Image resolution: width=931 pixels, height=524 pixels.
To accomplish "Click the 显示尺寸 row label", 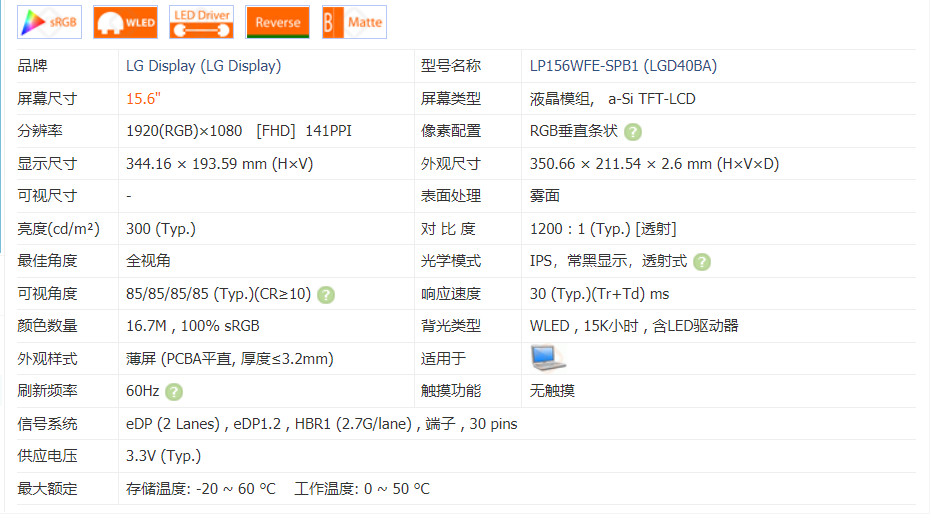I will (47, 164).
